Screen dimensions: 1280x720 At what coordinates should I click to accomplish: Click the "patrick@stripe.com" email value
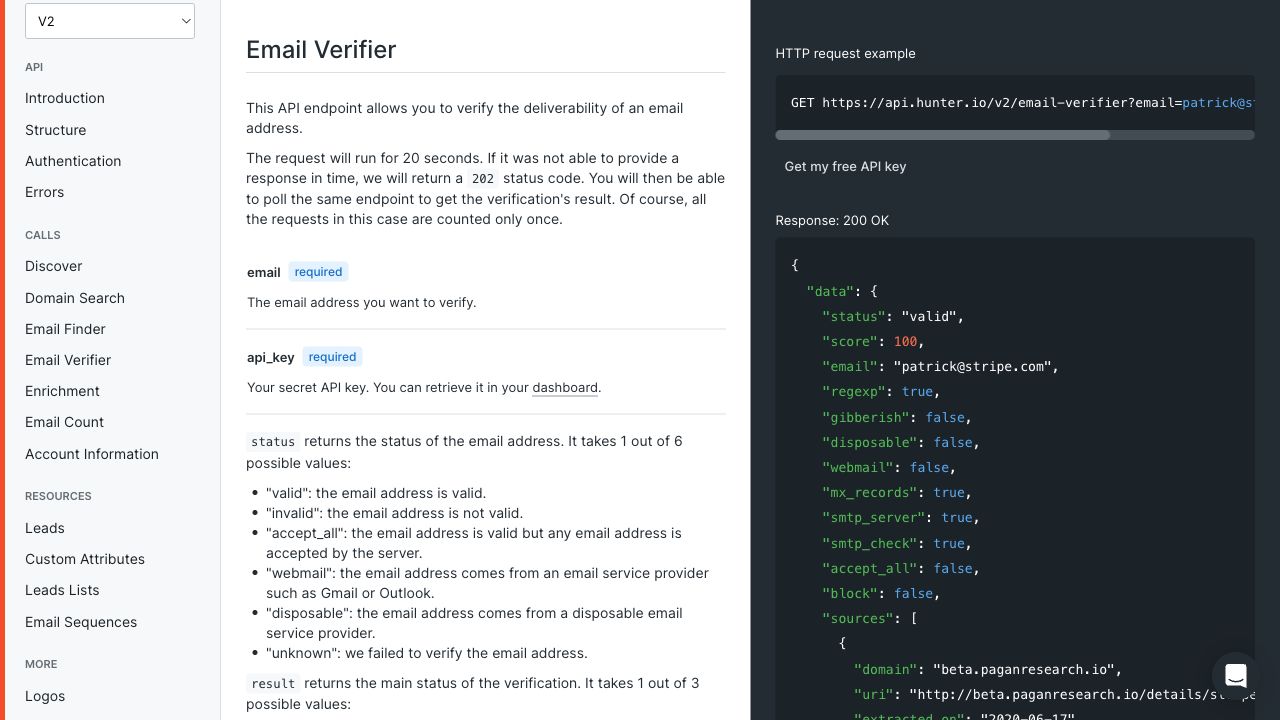pos(972,366)
